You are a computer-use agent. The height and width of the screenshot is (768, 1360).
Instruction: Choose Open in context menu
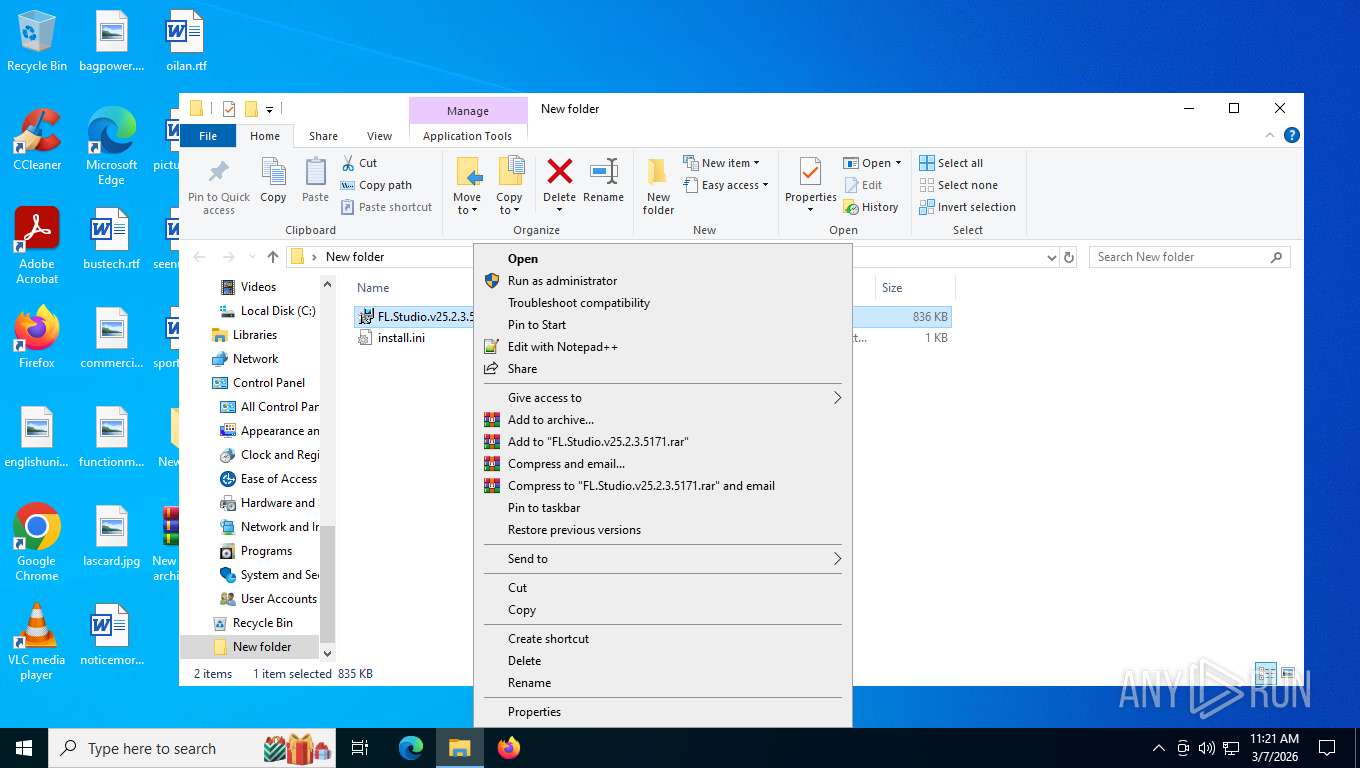point(662,259)
